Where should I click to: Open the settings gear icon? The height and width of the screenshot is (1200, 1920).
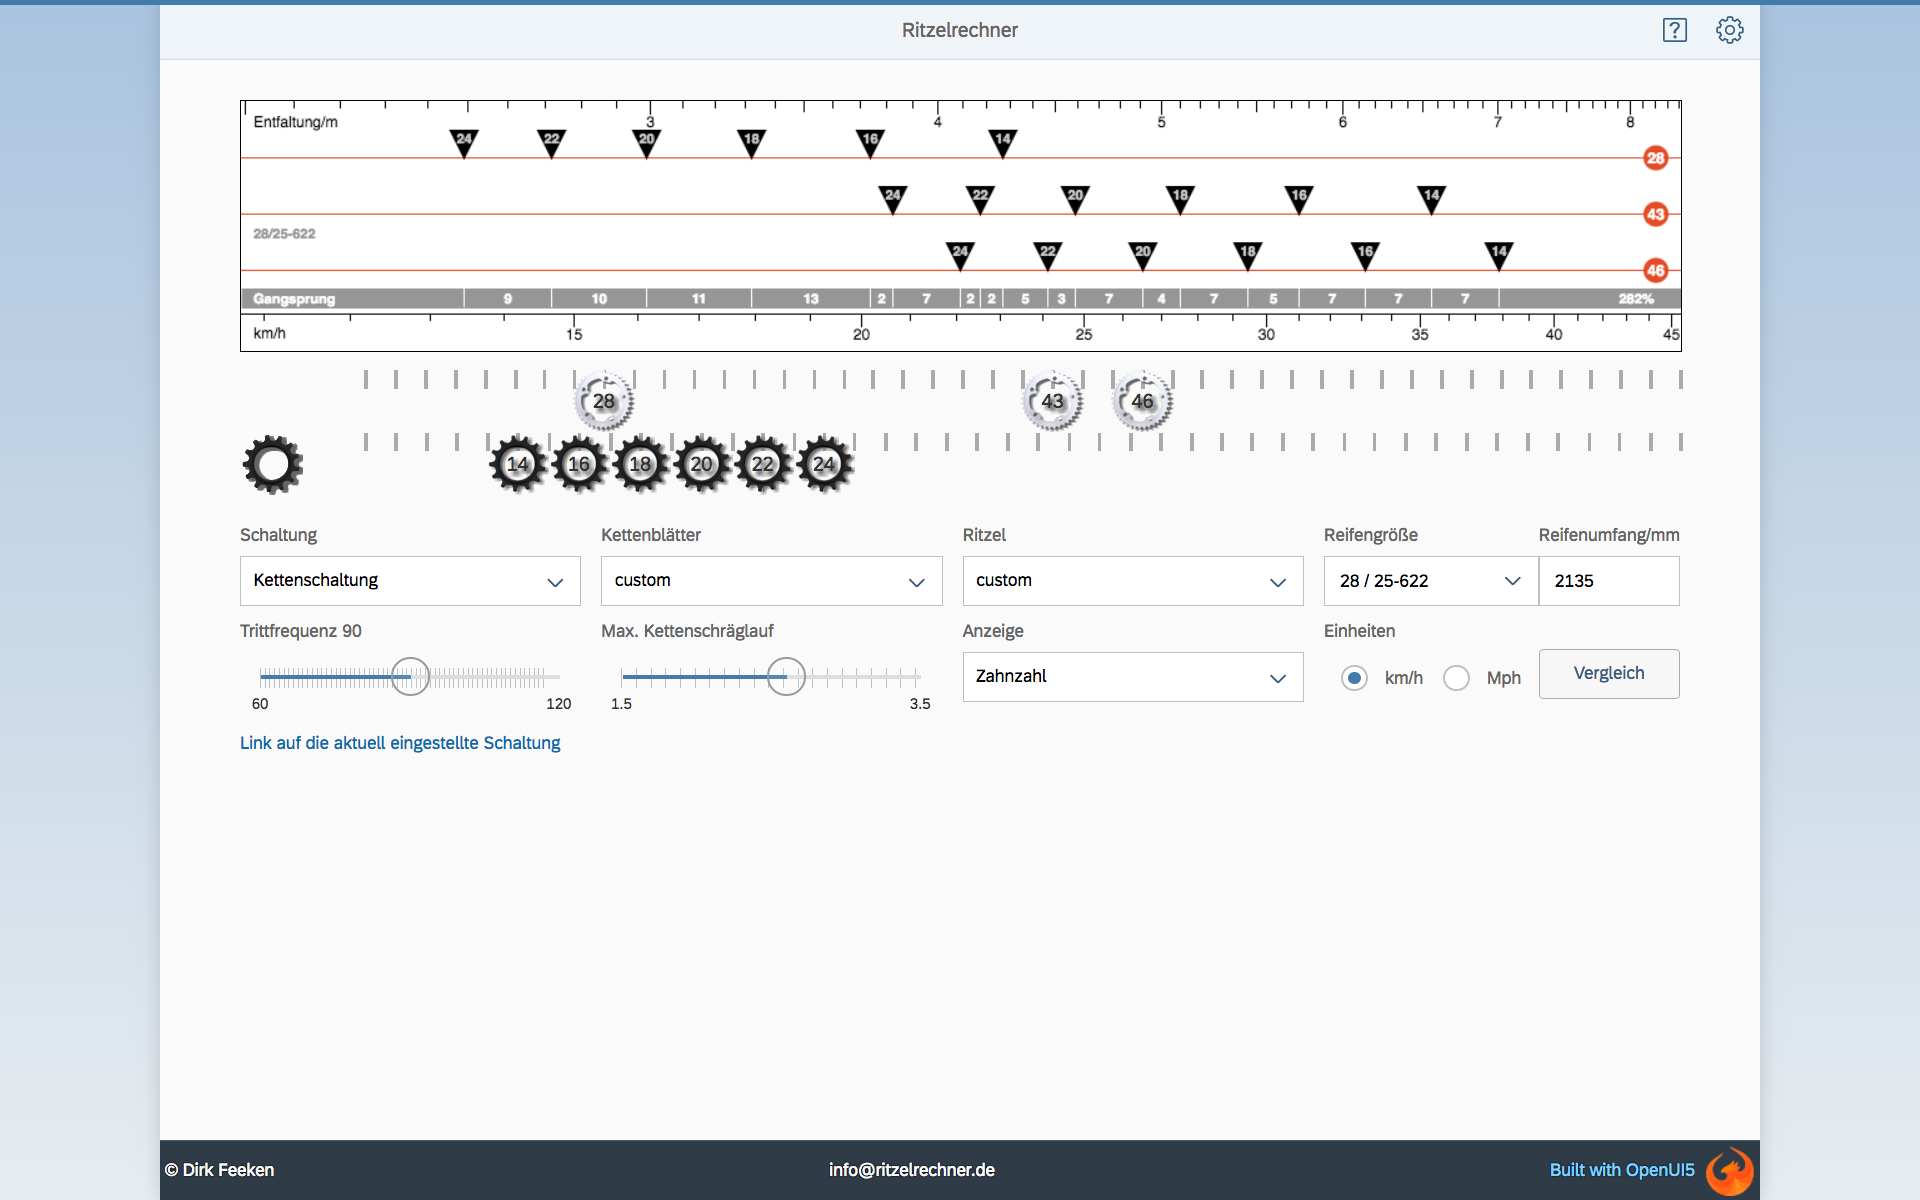pyautogui.click(x=1730, y=30)
